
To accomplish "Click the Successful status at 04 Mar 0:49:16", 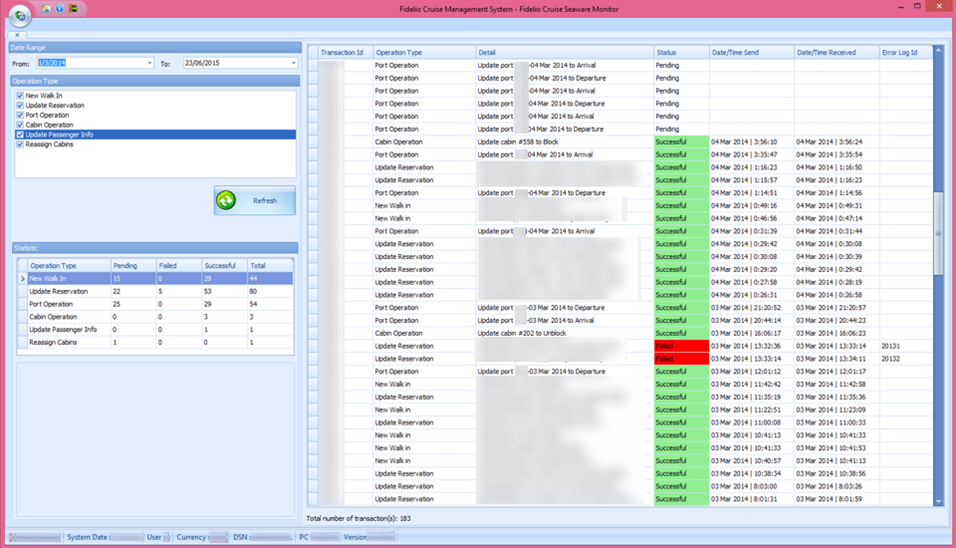I will click(681, 205).
